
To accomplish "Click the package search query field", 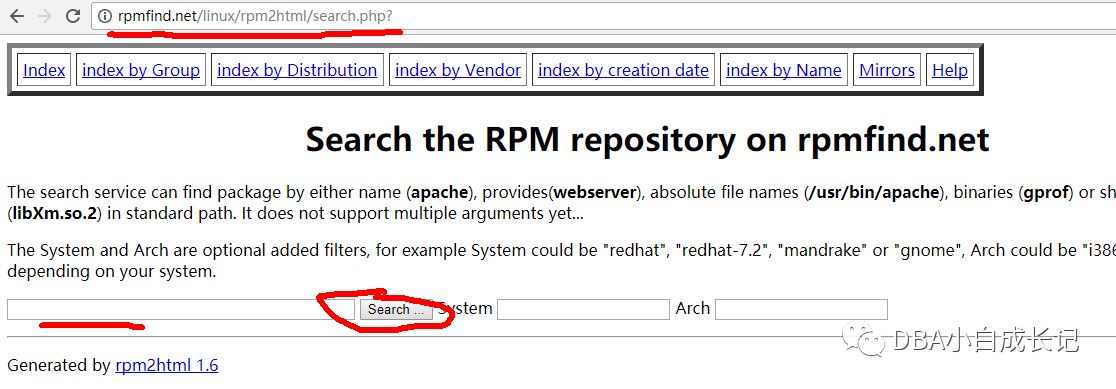I will pos(181,309).
